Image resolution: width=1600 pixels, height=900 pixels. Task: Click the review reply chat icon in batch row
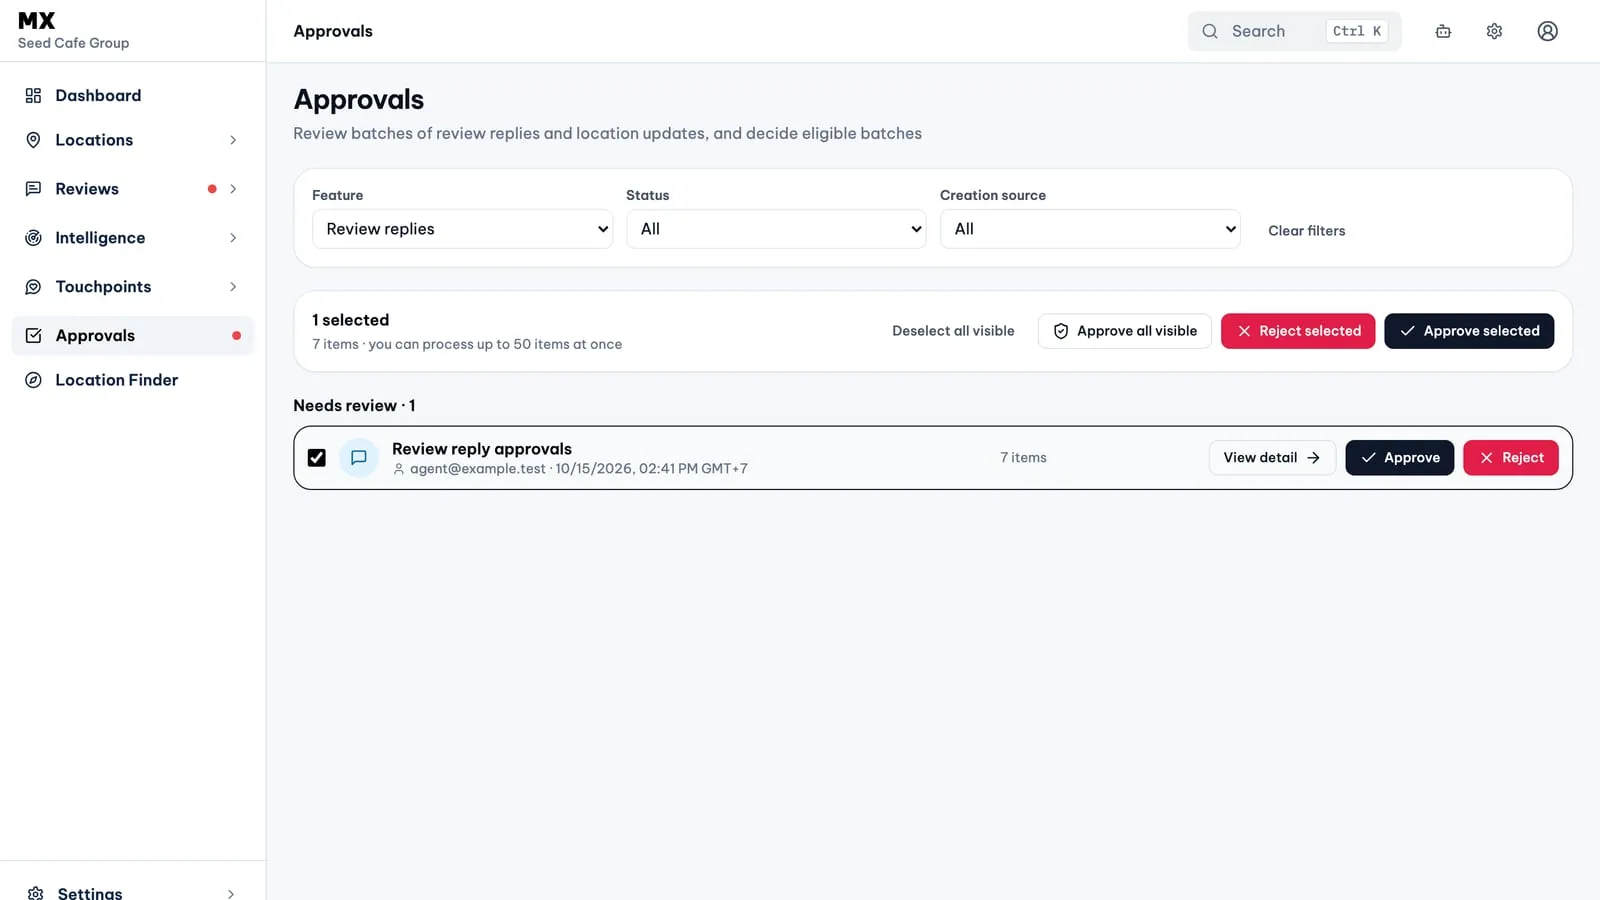(x=359, y=458)
